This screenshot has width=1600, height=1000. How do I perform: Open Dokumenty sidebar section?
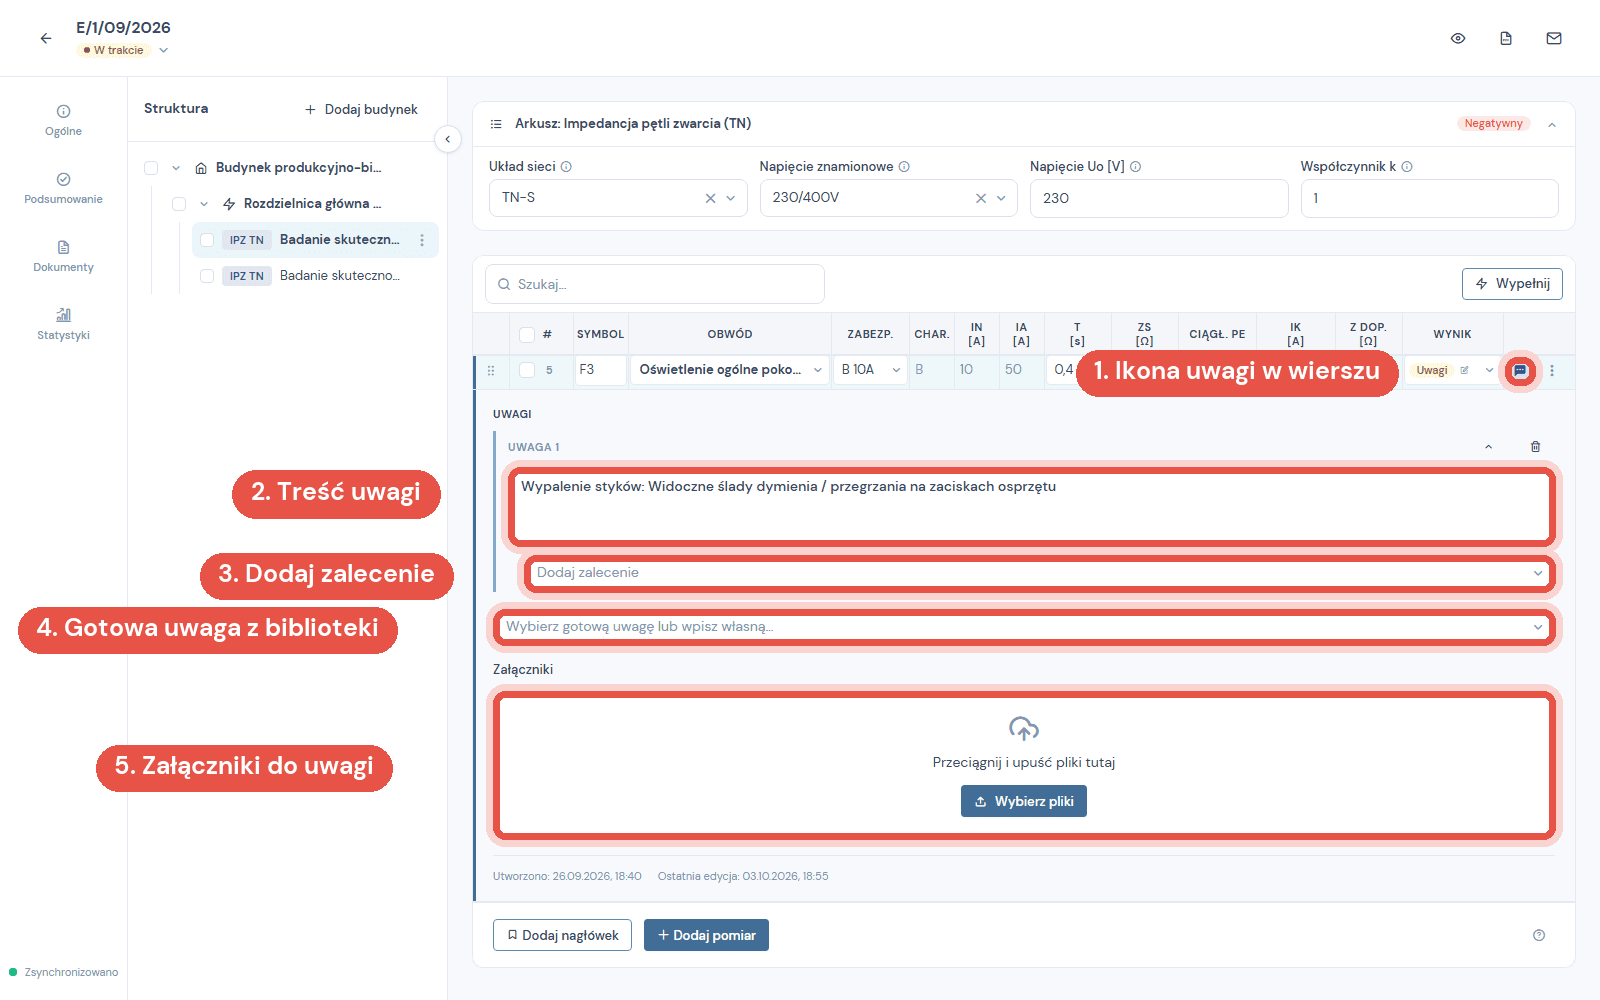[x=63, y=256]
